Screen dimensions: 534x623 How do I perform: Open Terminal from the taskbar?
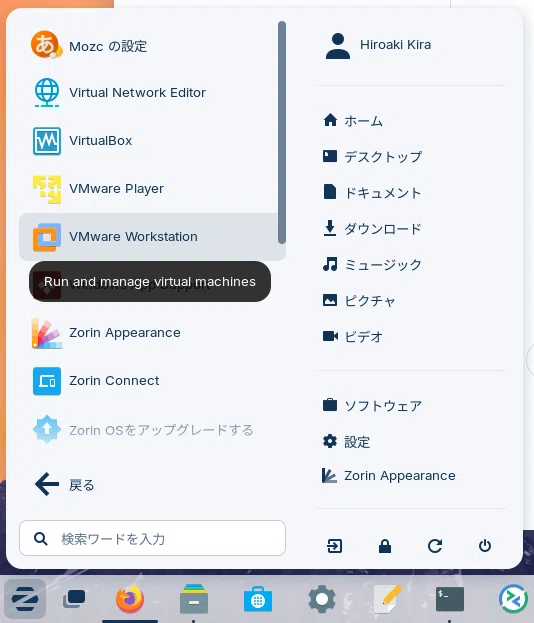pos(450,599)
